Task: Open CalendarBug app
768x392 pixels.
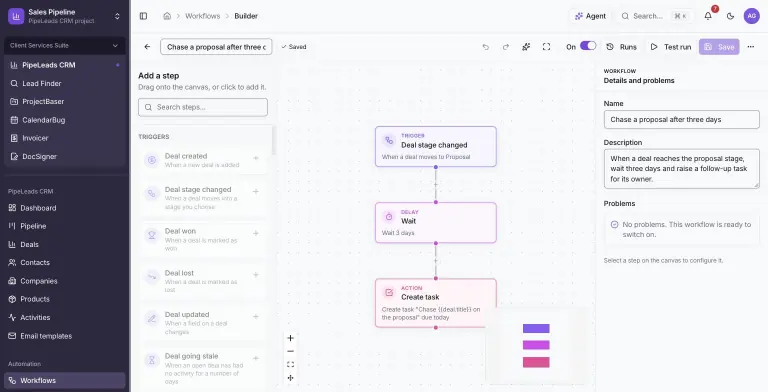Action: coord(64,120)
